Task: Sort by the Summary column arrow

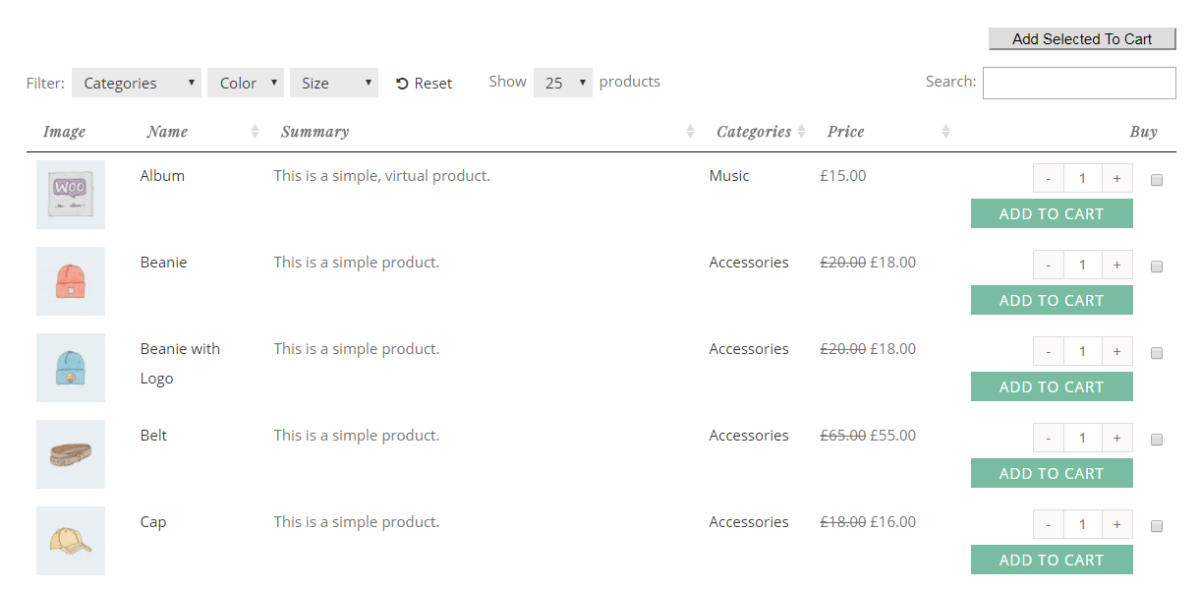Action: pos(688,131)
